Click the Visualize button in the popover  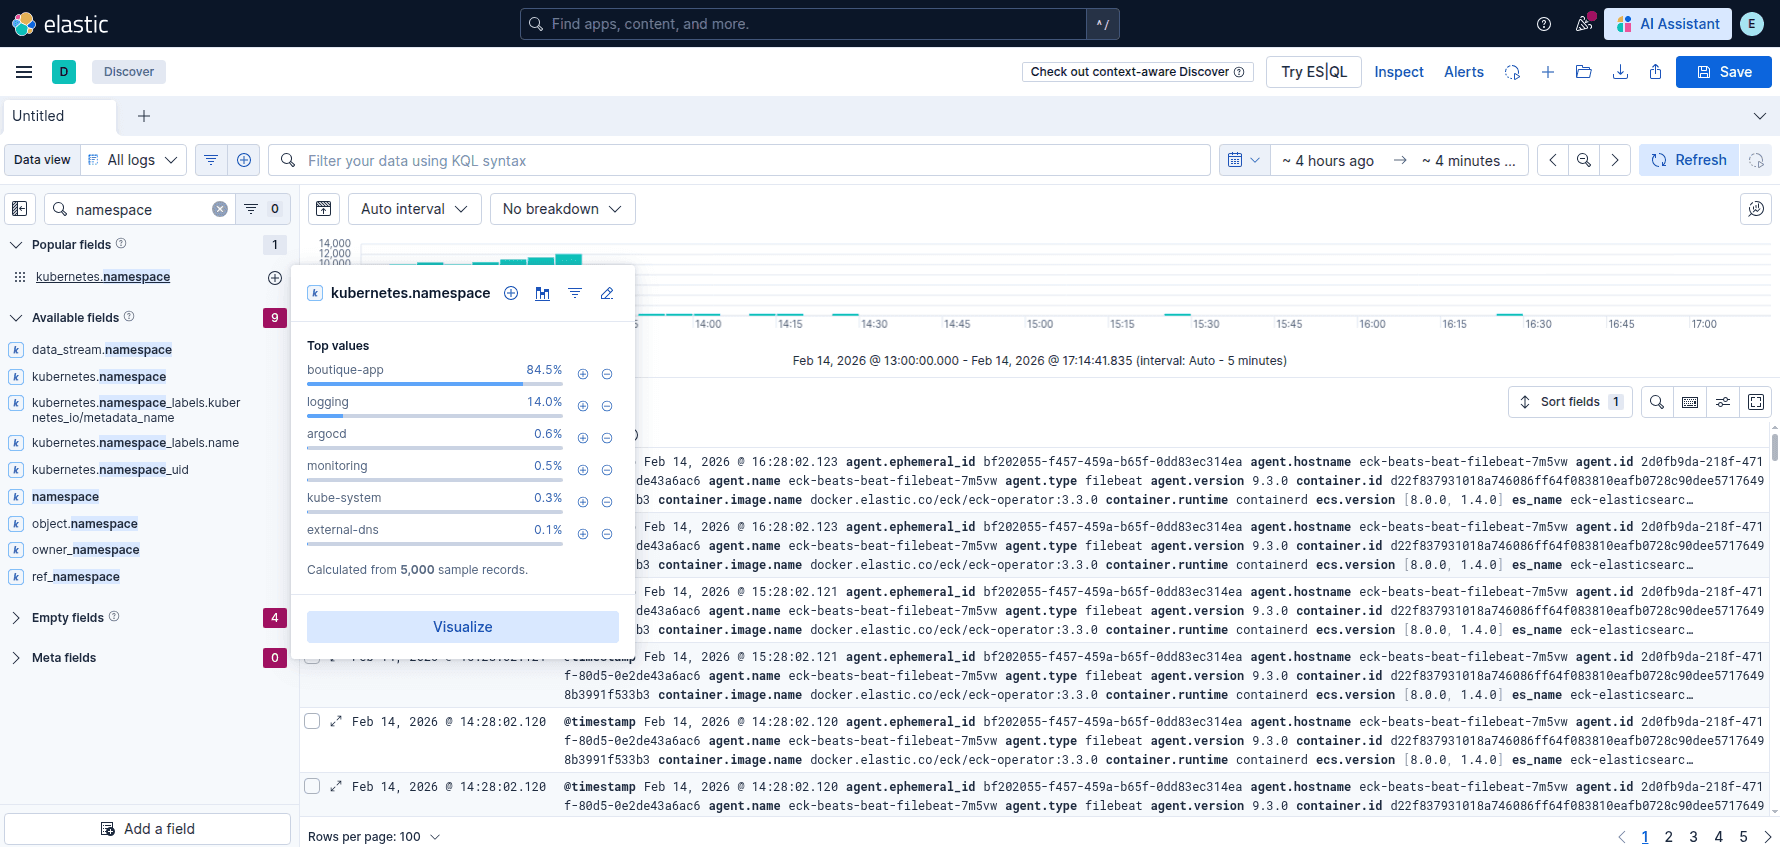(463, 627)
